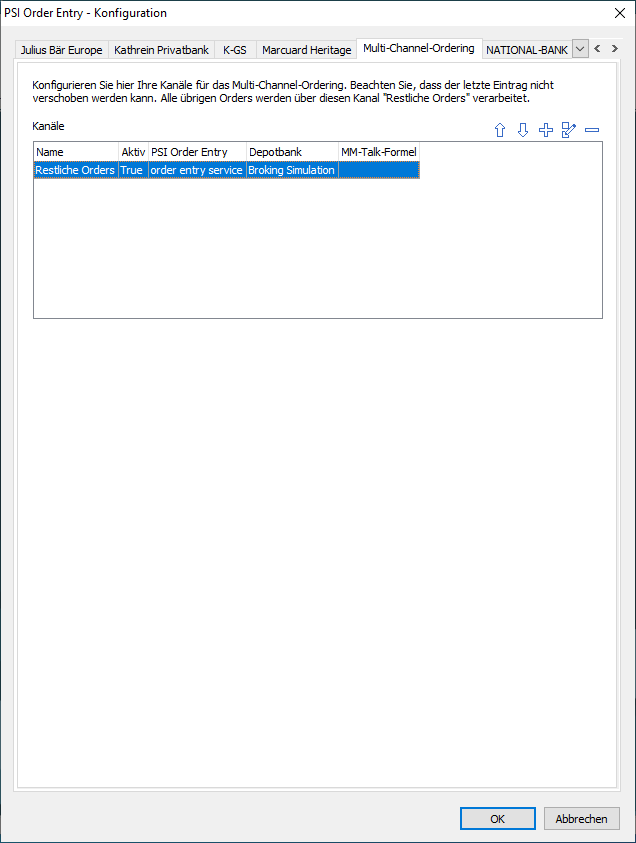Screen dimensions: 636x843
Task: Click the move channel down arrow icon
Action: tap(522, 131)
